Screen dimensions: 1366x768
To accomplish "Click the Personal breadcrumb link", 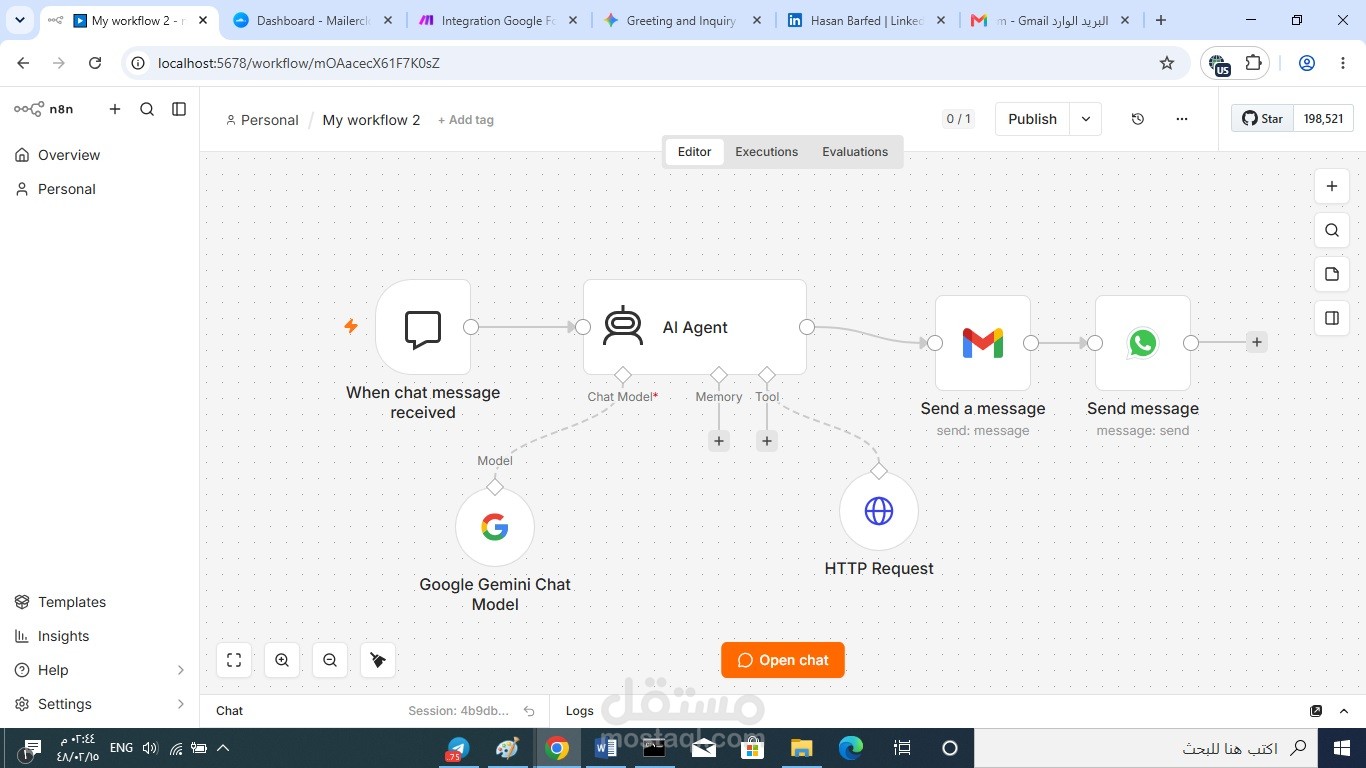I will [x=262, y=120].
